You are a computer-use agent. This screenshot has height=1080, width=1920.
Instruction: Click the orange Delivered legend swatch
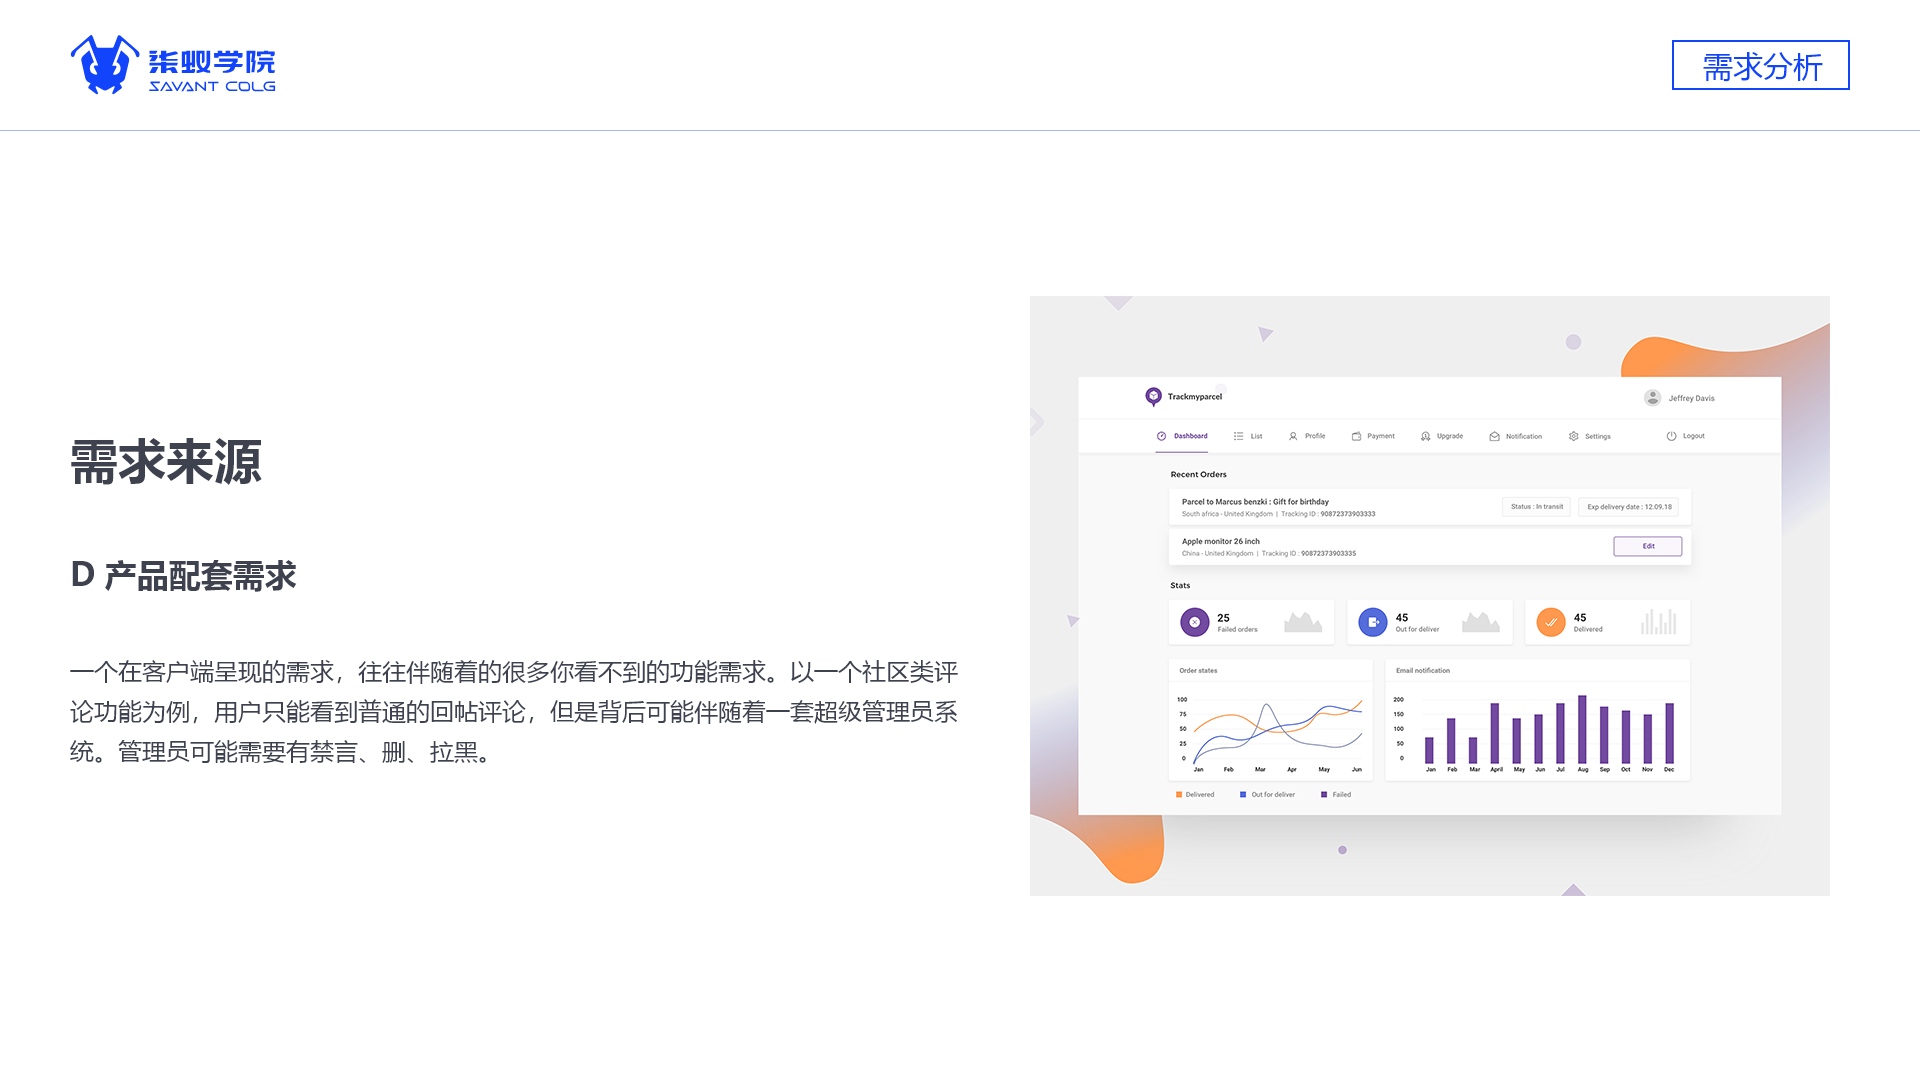click(1179, 795)
